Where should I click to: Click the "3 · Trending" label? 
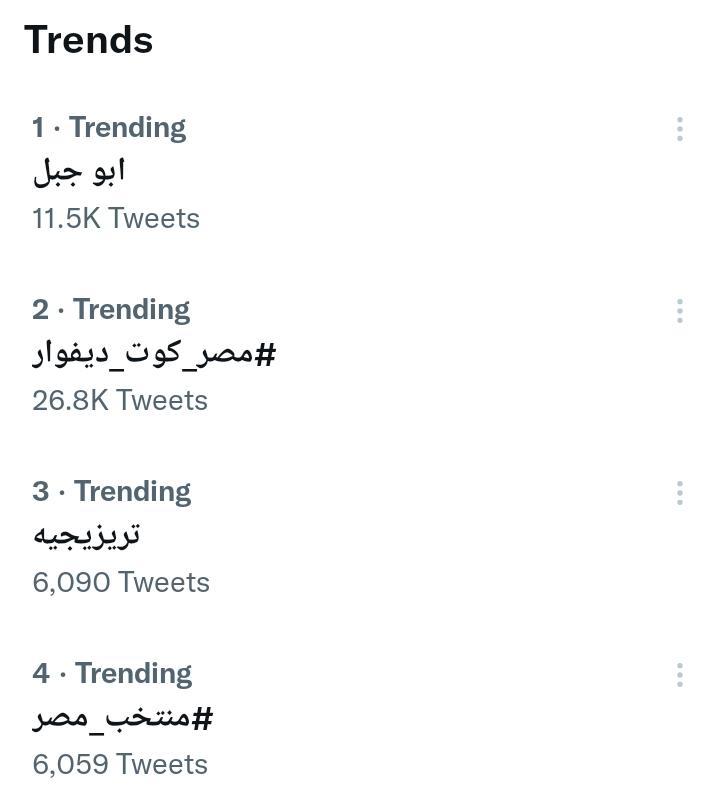coord(111,492)
